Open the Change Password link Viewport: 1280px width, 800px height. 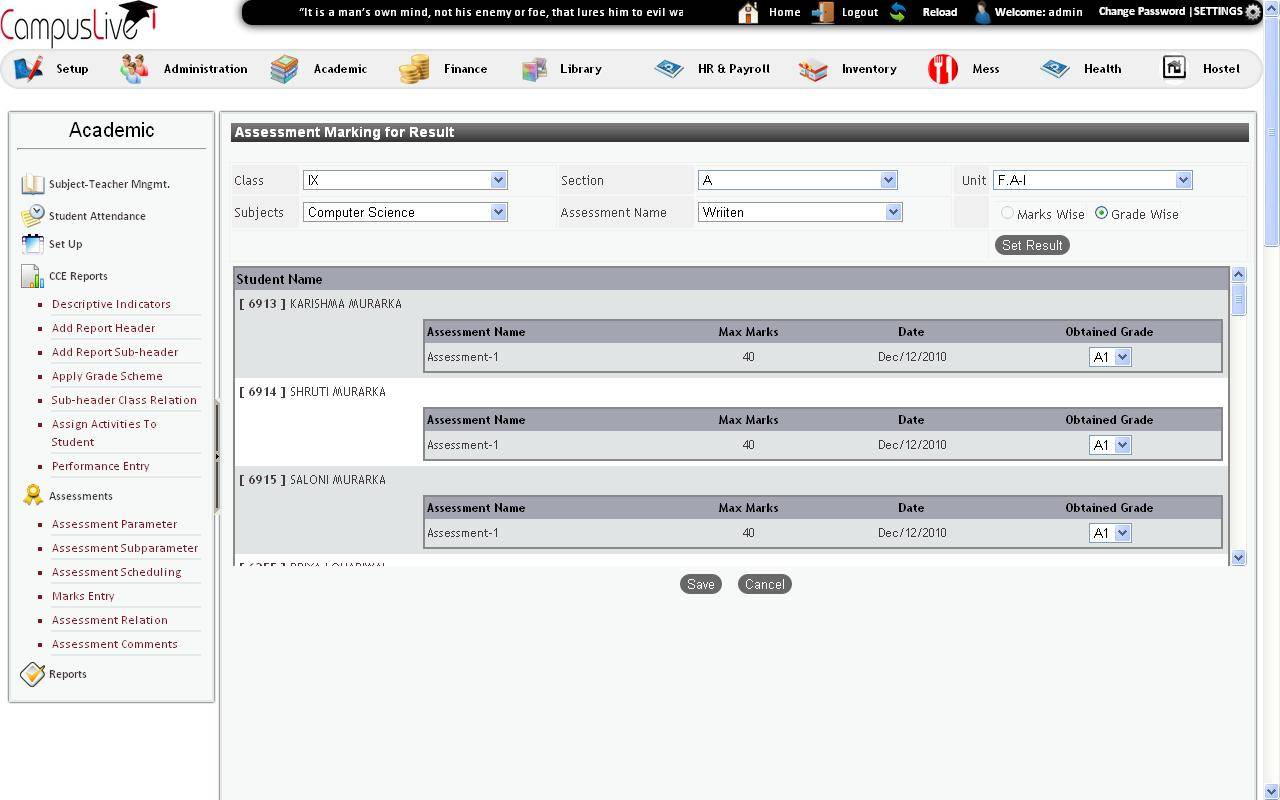tap(1142, 12)
